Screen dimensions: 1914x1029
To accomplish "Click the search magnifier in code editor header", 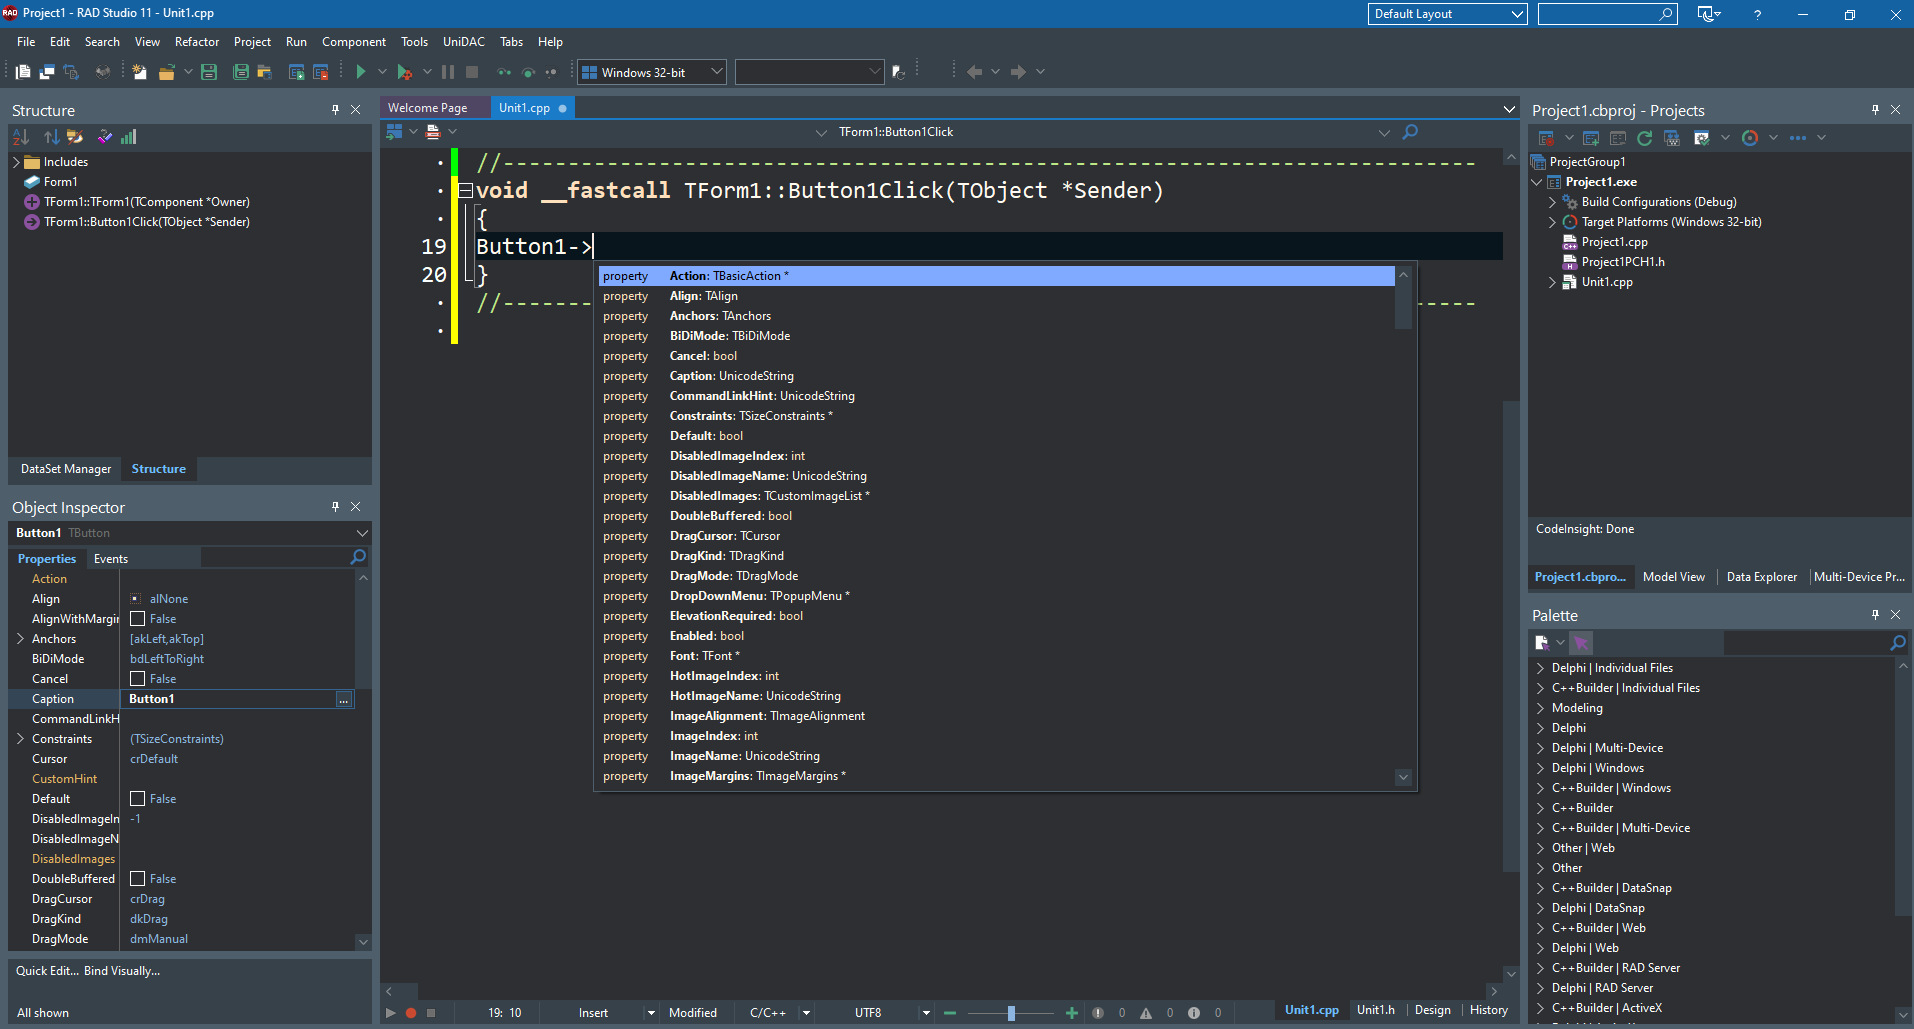I will pos(1410,132).
